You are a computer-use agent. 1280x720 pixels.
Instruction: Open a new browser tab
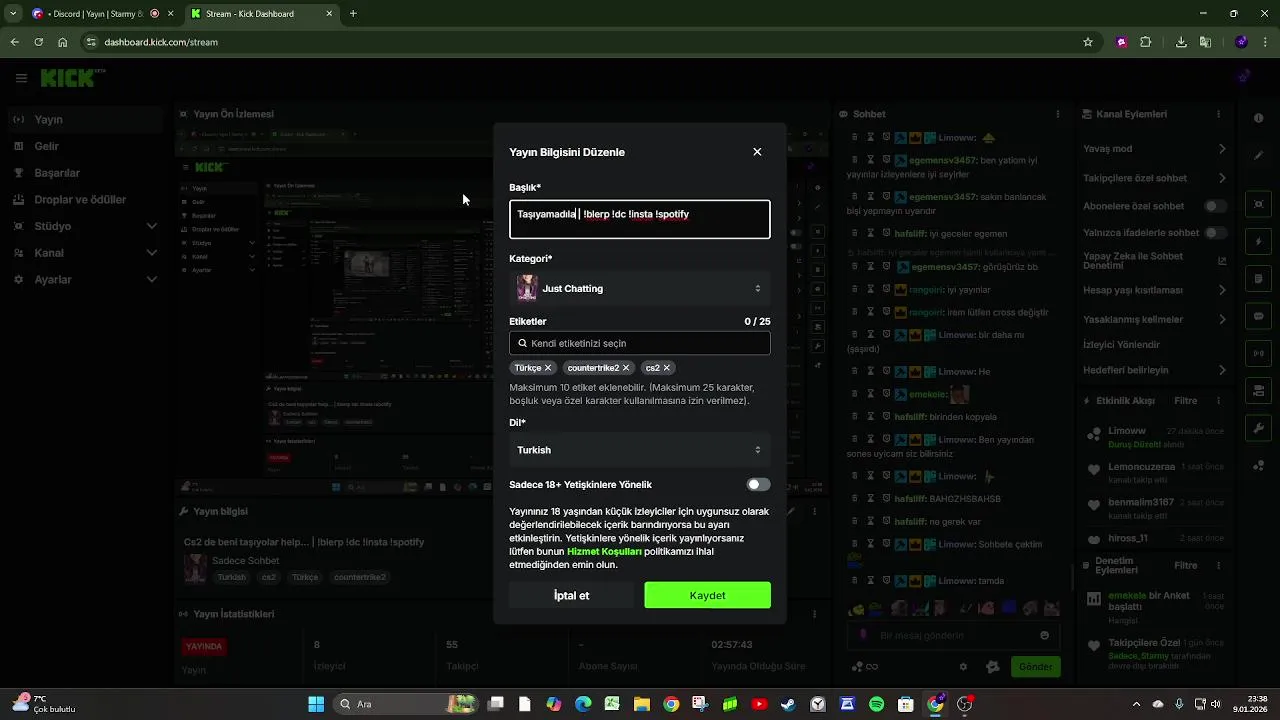point(353,14)
